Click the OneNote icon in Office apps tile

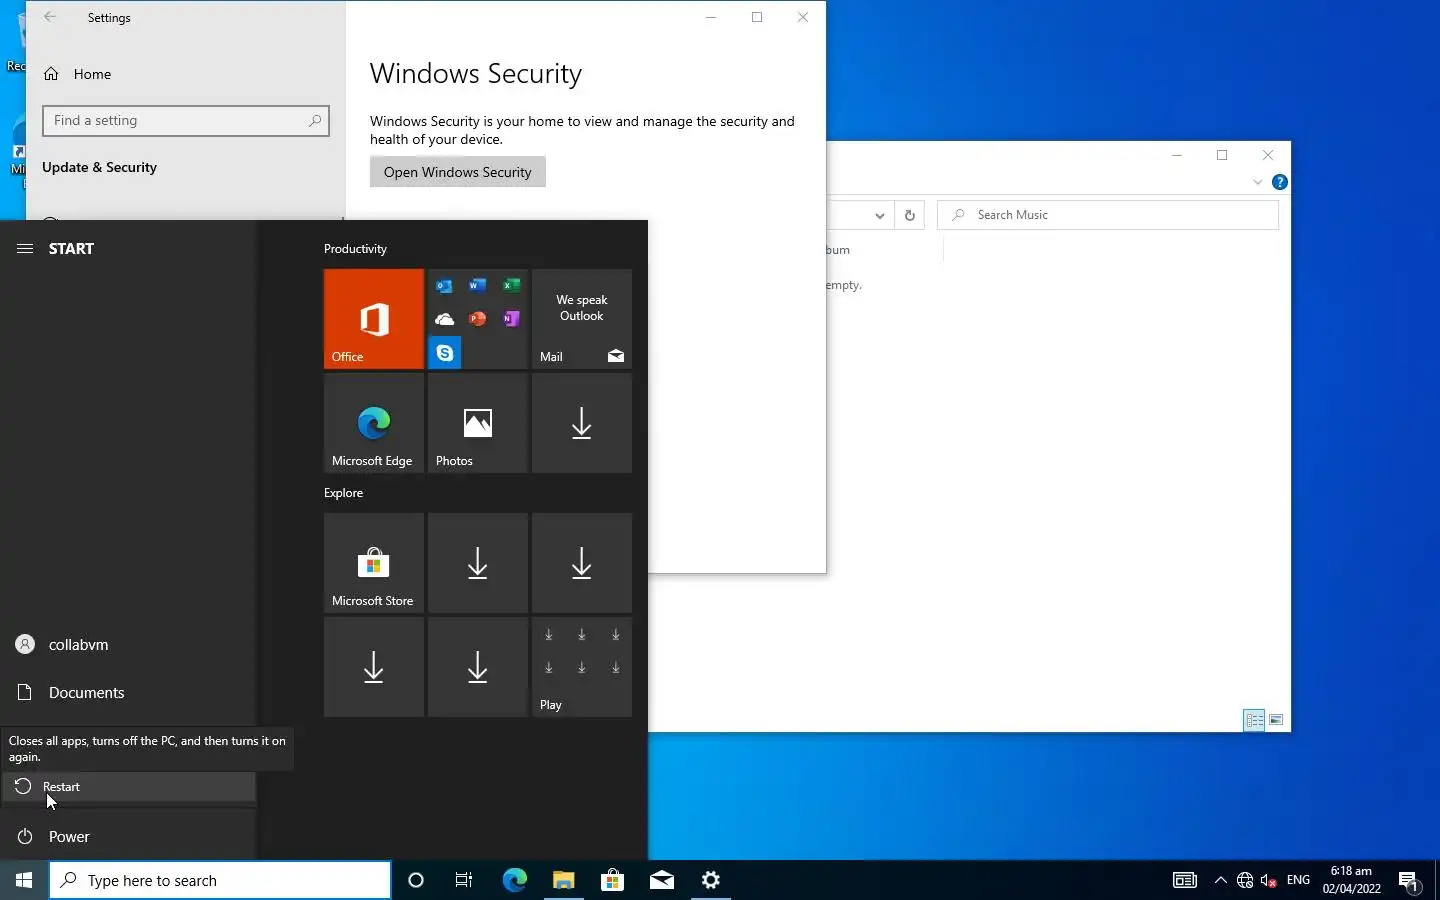tap(511, 319)
